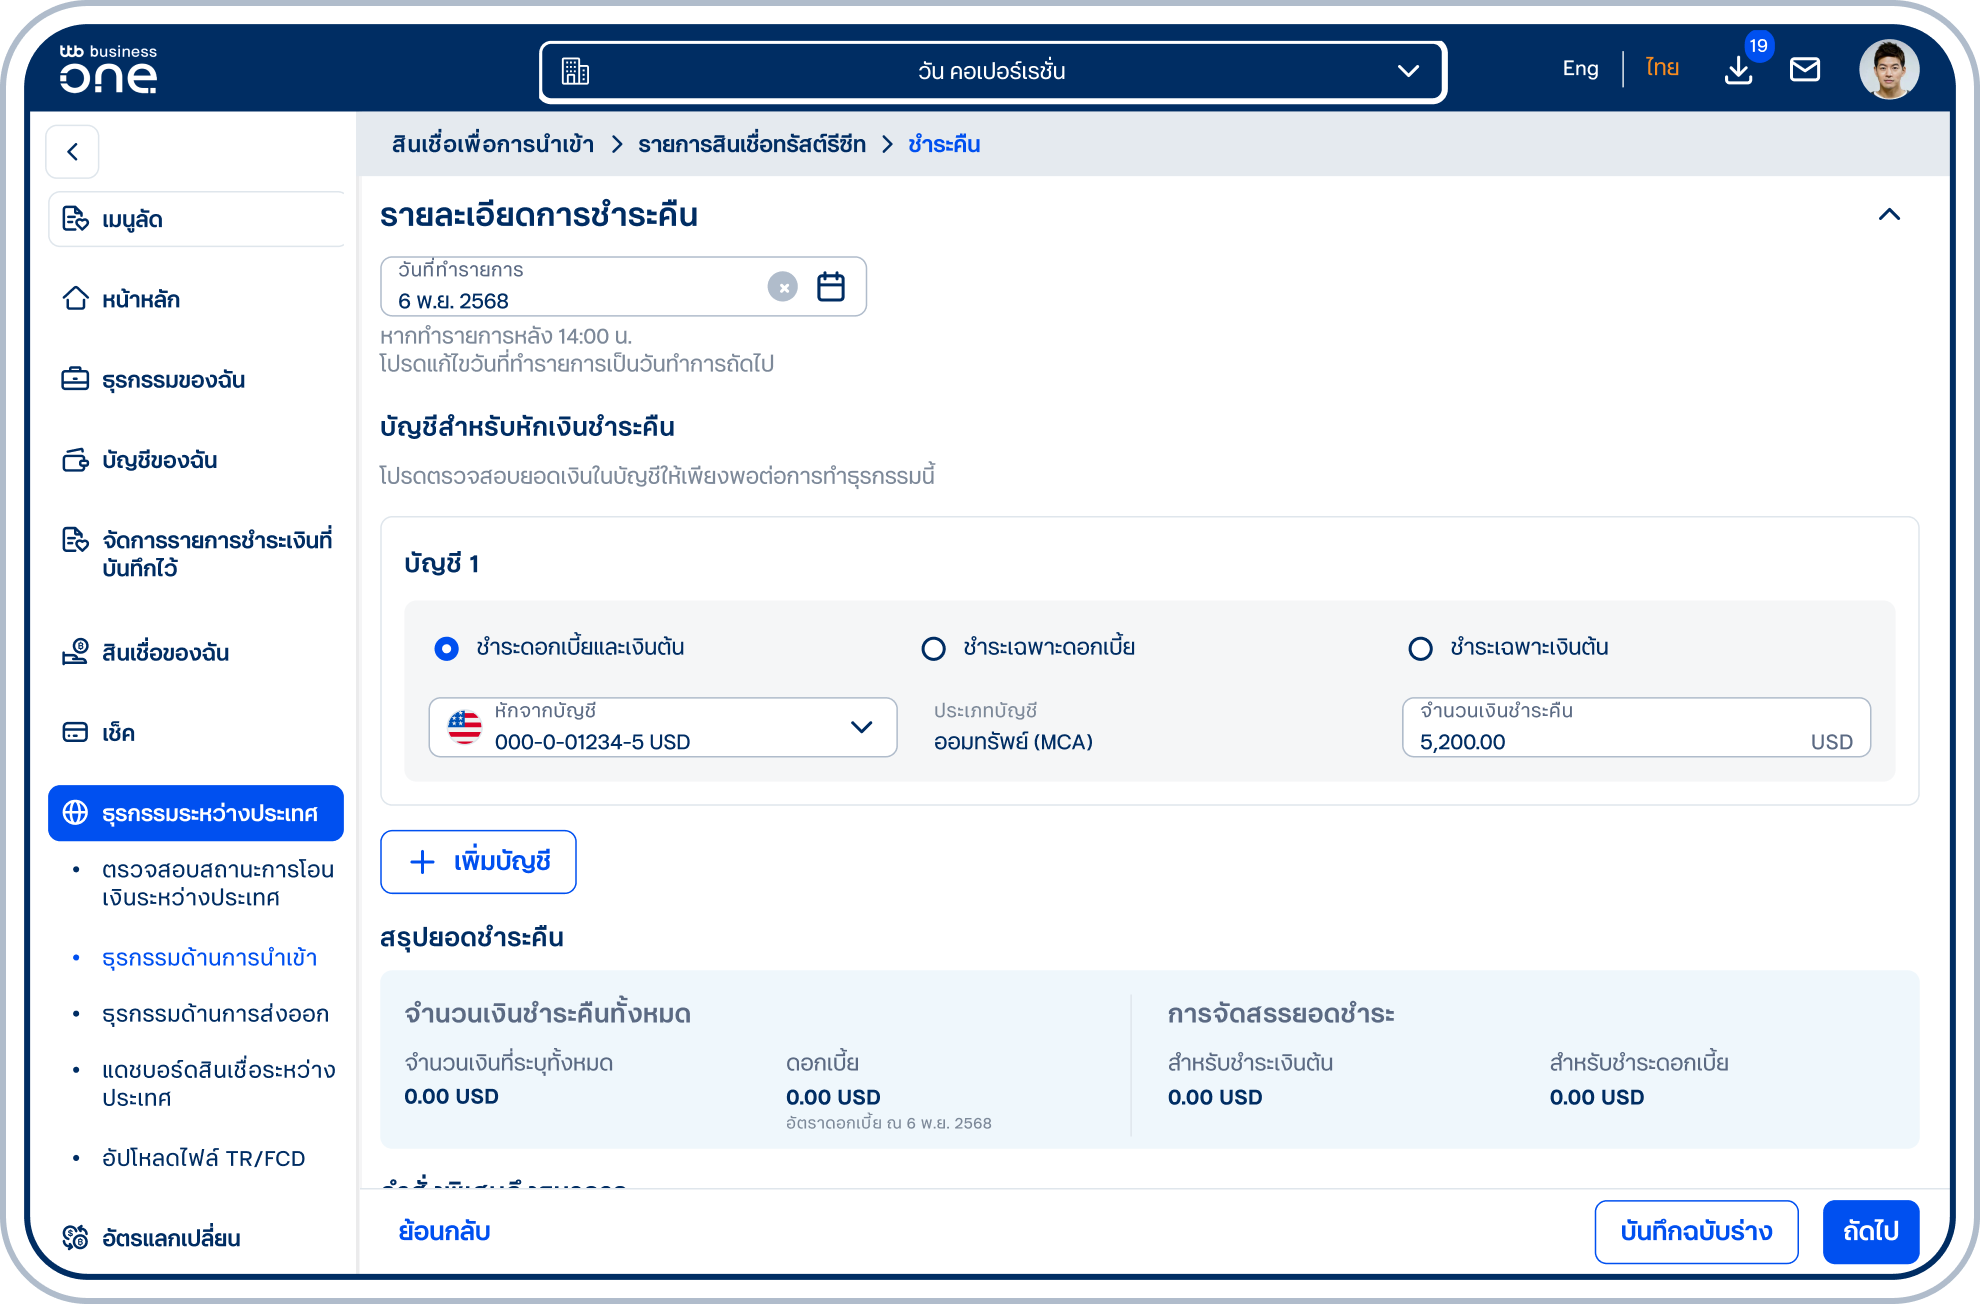Click the วันที่ทำรายการ date field

[x=623, y=287]
